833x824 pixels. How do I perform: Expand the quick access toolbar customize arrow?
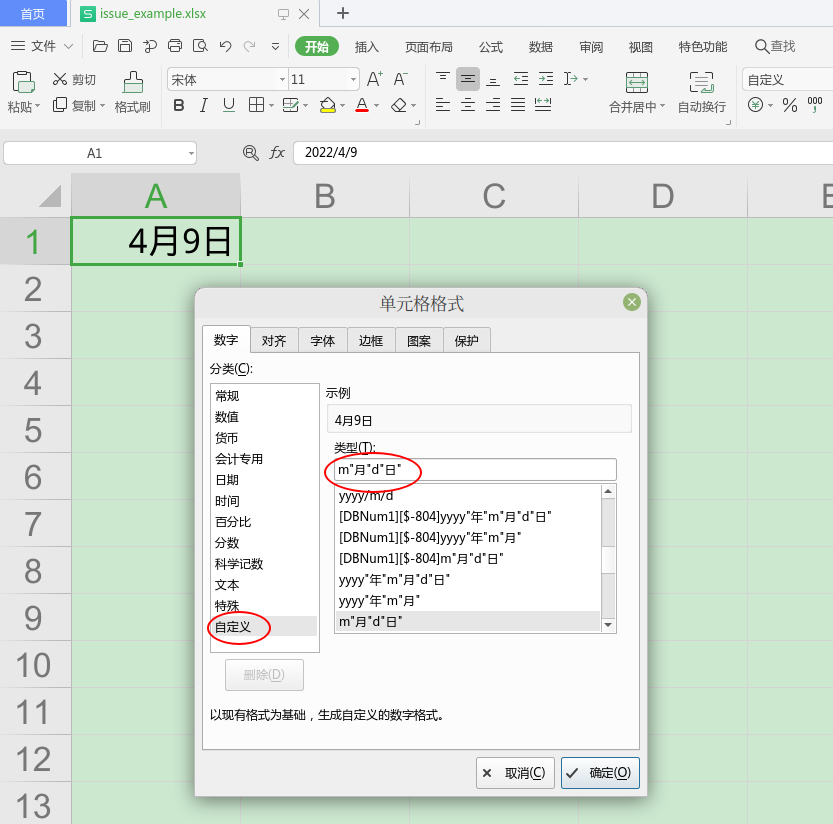click(275, 46)
